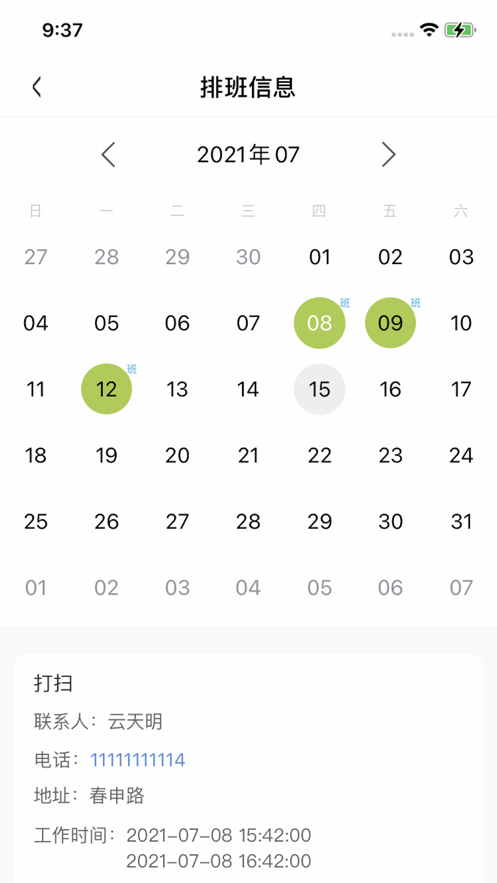Advance to next month with right chevron

click(388, 154)
